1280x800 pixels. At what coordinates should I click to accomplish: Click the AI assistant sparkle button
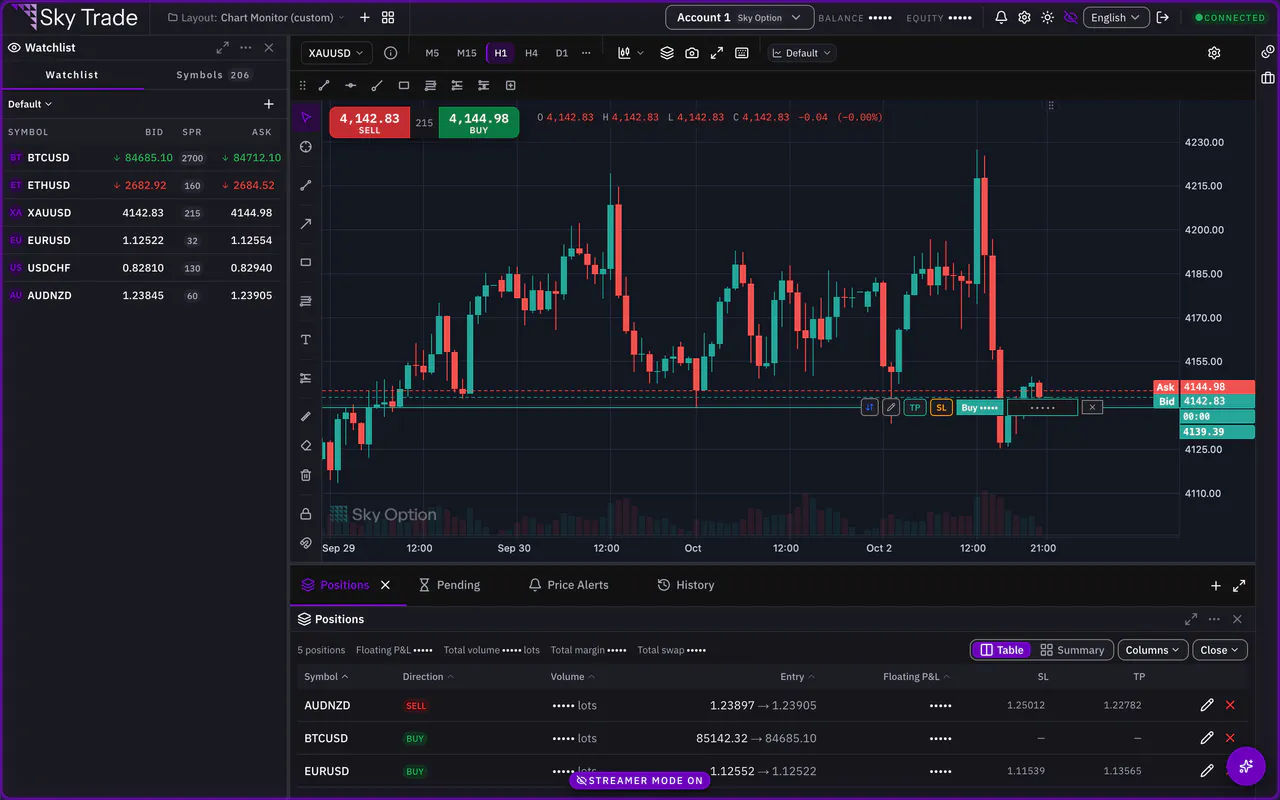point(1246,766)
